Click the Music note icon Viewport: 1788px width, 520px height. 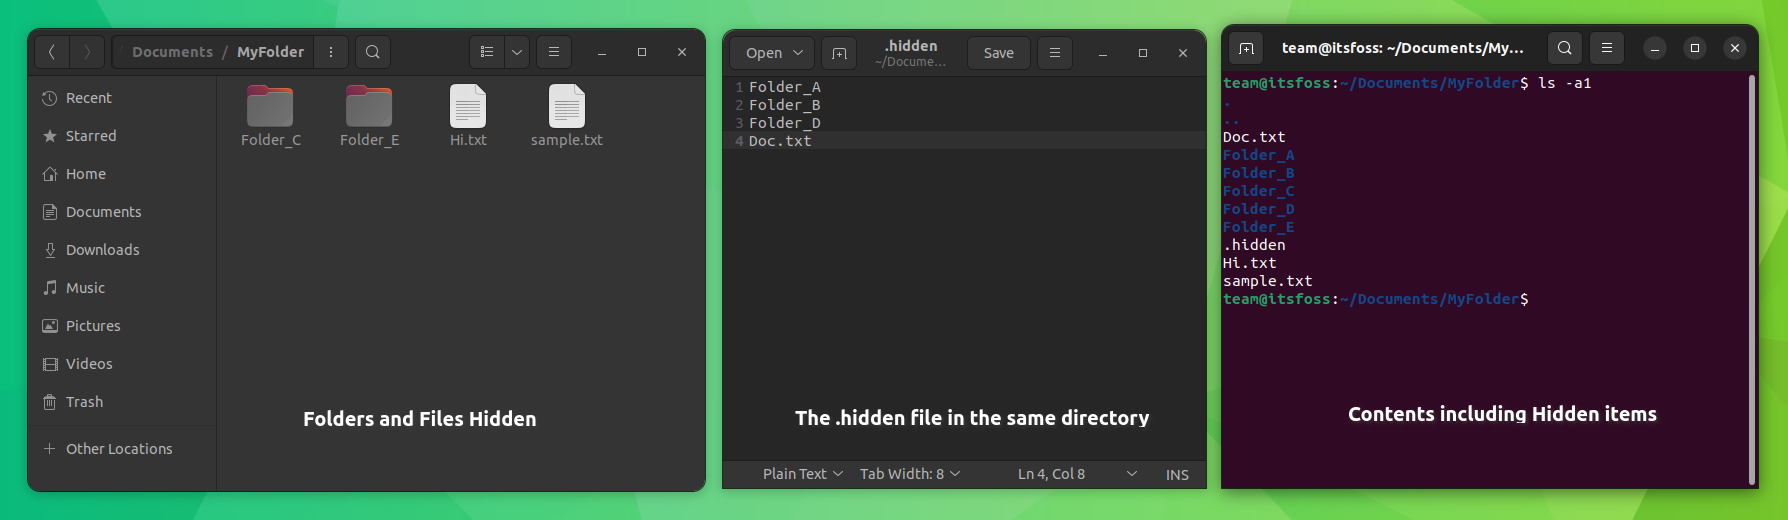[x=50, y=288]
